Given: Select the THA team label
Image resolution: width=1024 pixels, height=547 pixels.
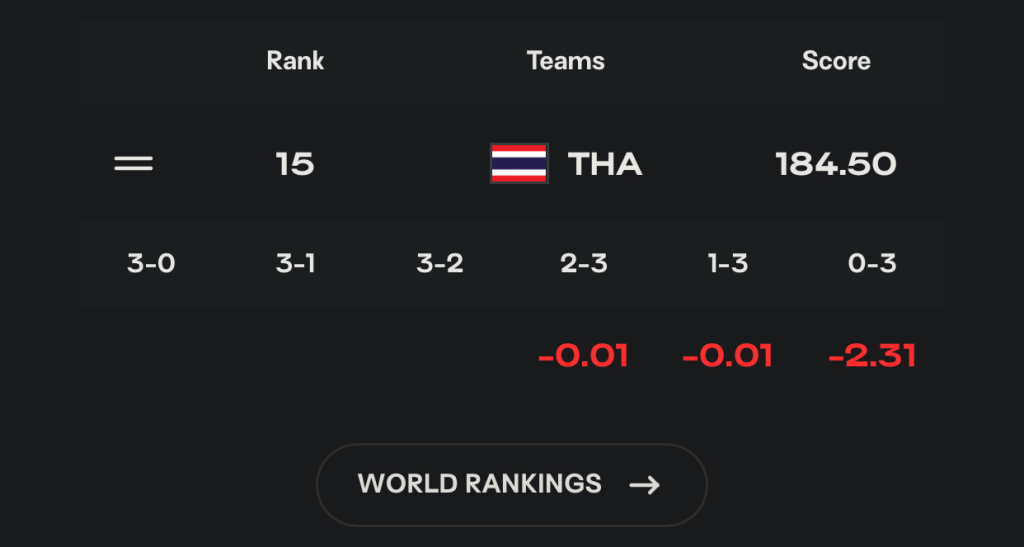Looking at the screenshot, I should click(605, 164).
